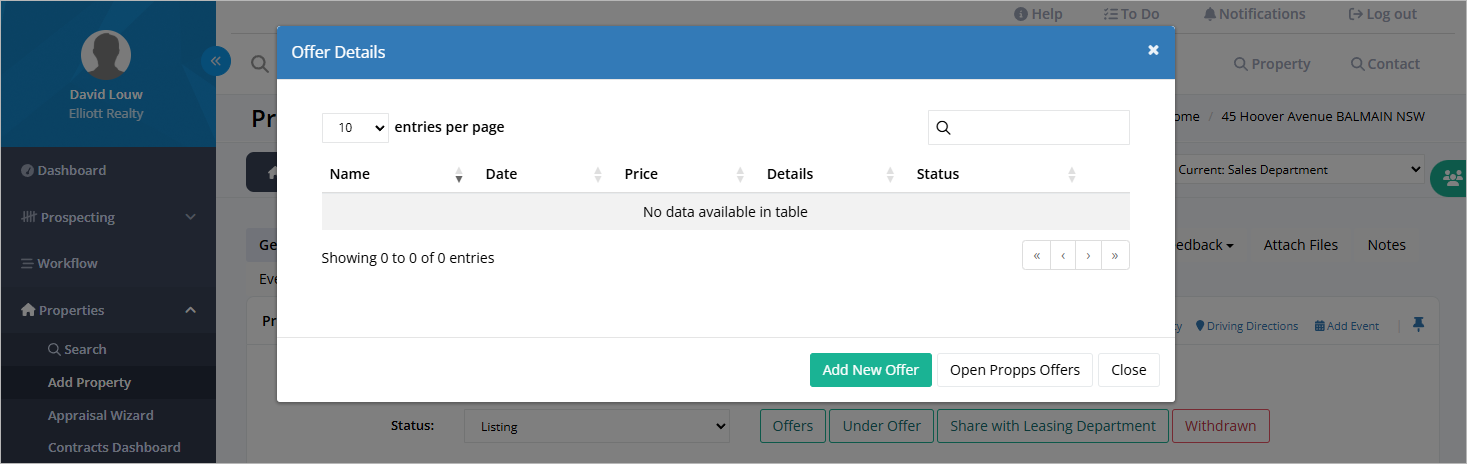This screenshot has height=464, width=1467.
Task: Go to previous page of offers
Action: click(x=1062, y=256)
